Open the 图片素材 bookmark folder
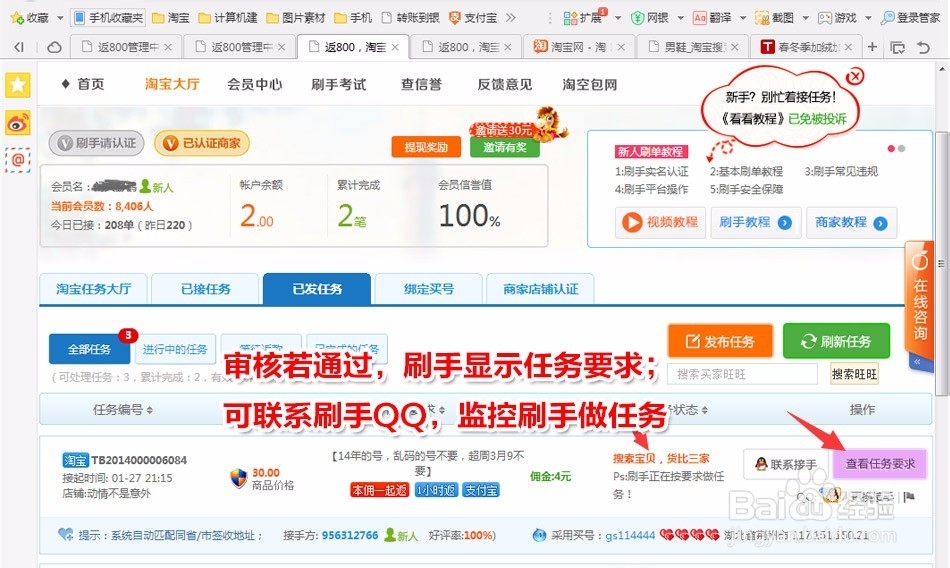The width and height of the screenshot is (950, 568). coord(296,18)
